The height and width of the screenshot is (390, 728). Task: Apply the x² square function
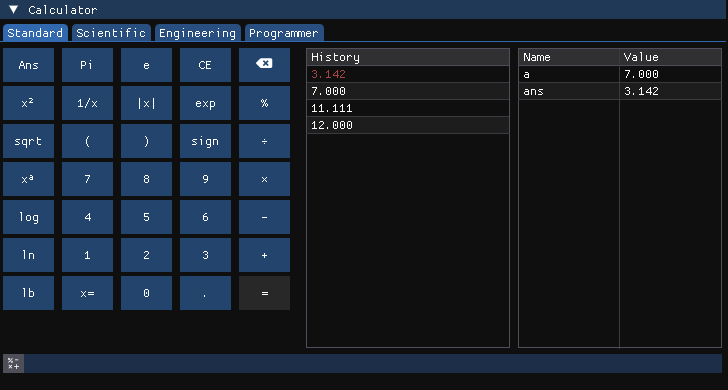pyautogui.click(x=28, y=103)
